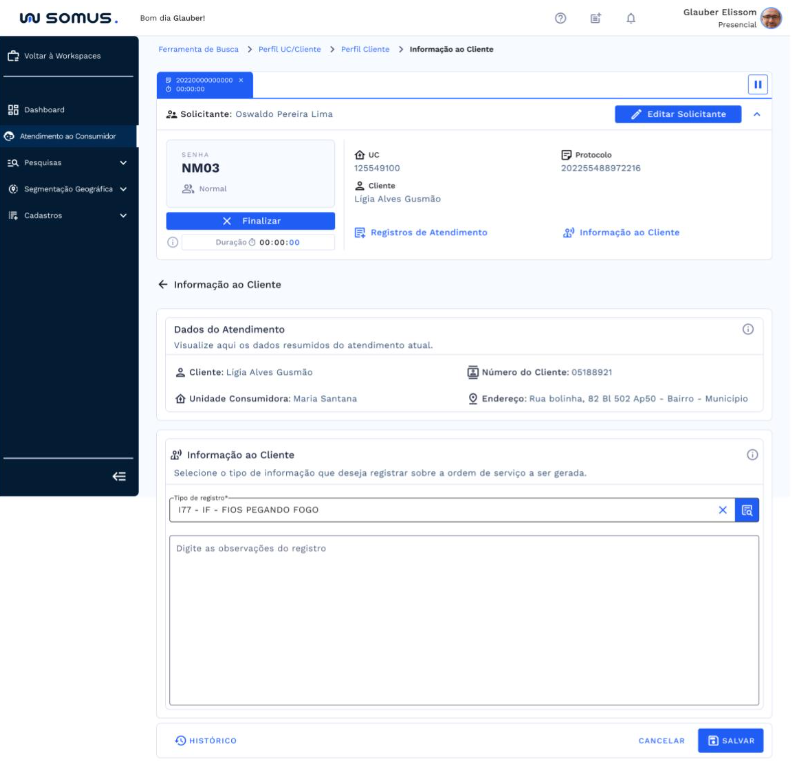Click the Editar Solicitante button
The height and width of the screenshot is (762, 792).
pos(678,114)
